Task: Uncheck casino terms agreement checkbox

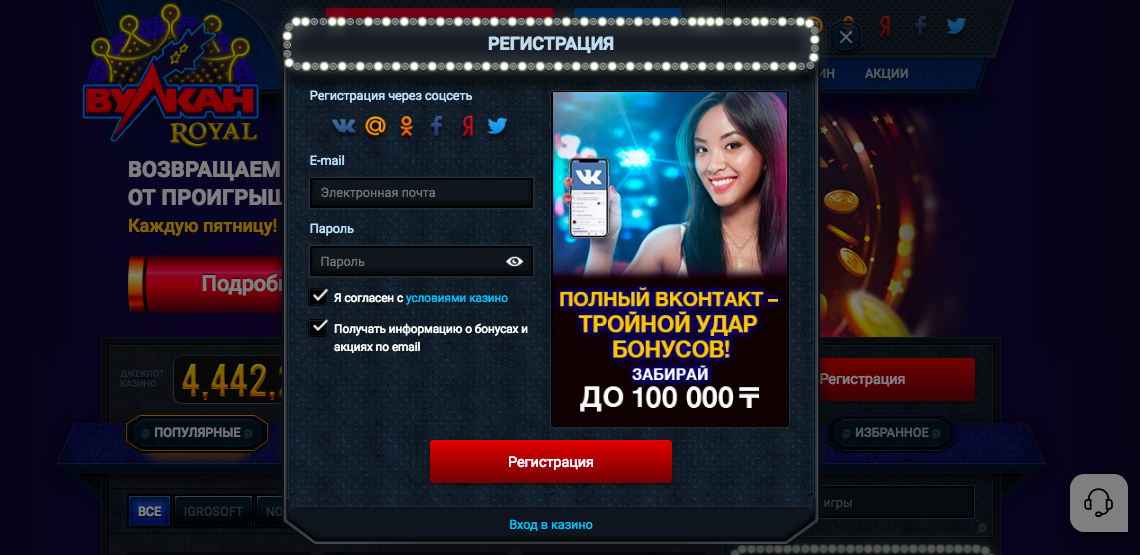Action: 318,297
